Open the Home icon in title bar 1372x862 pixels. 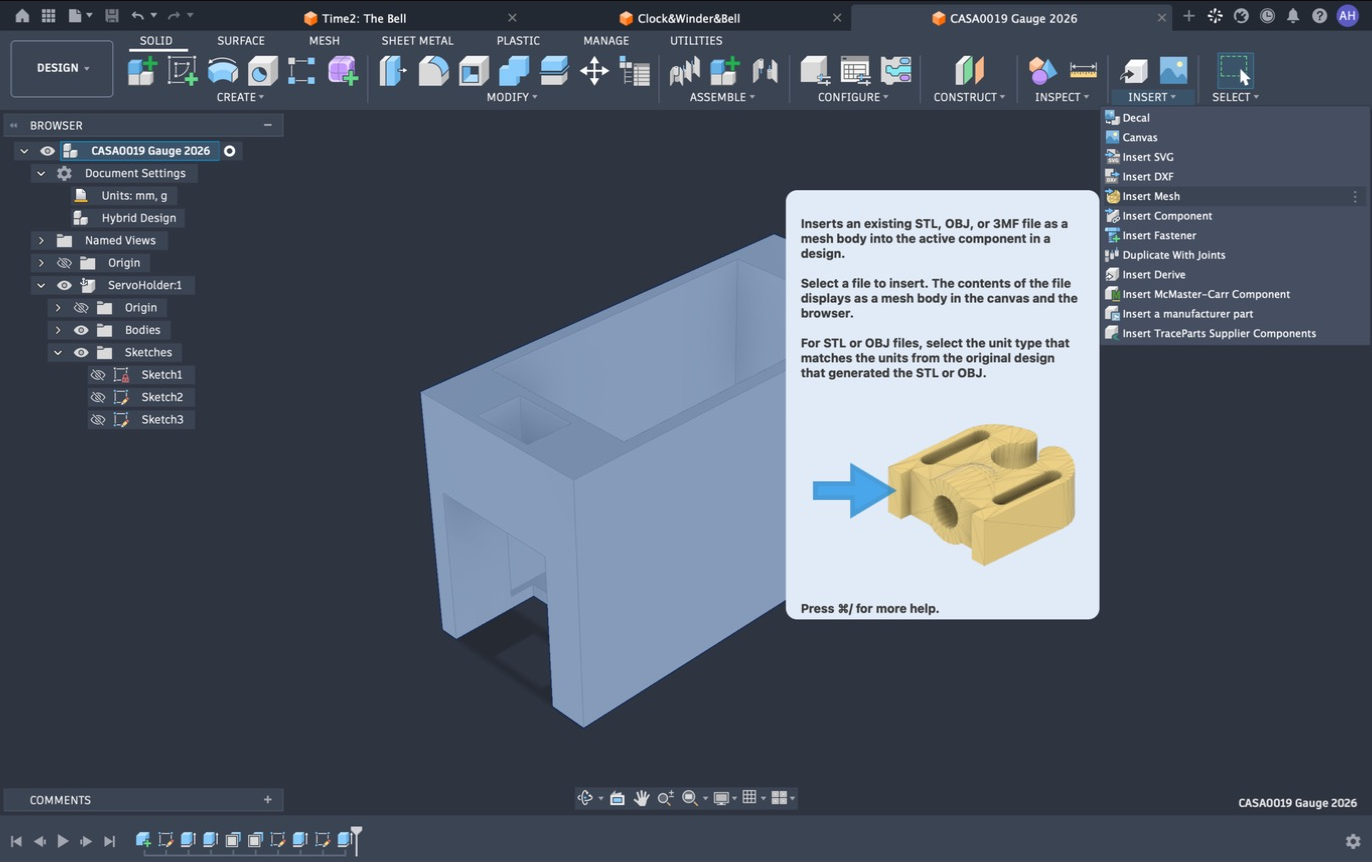pyautogui.click(x=22, y=16)
